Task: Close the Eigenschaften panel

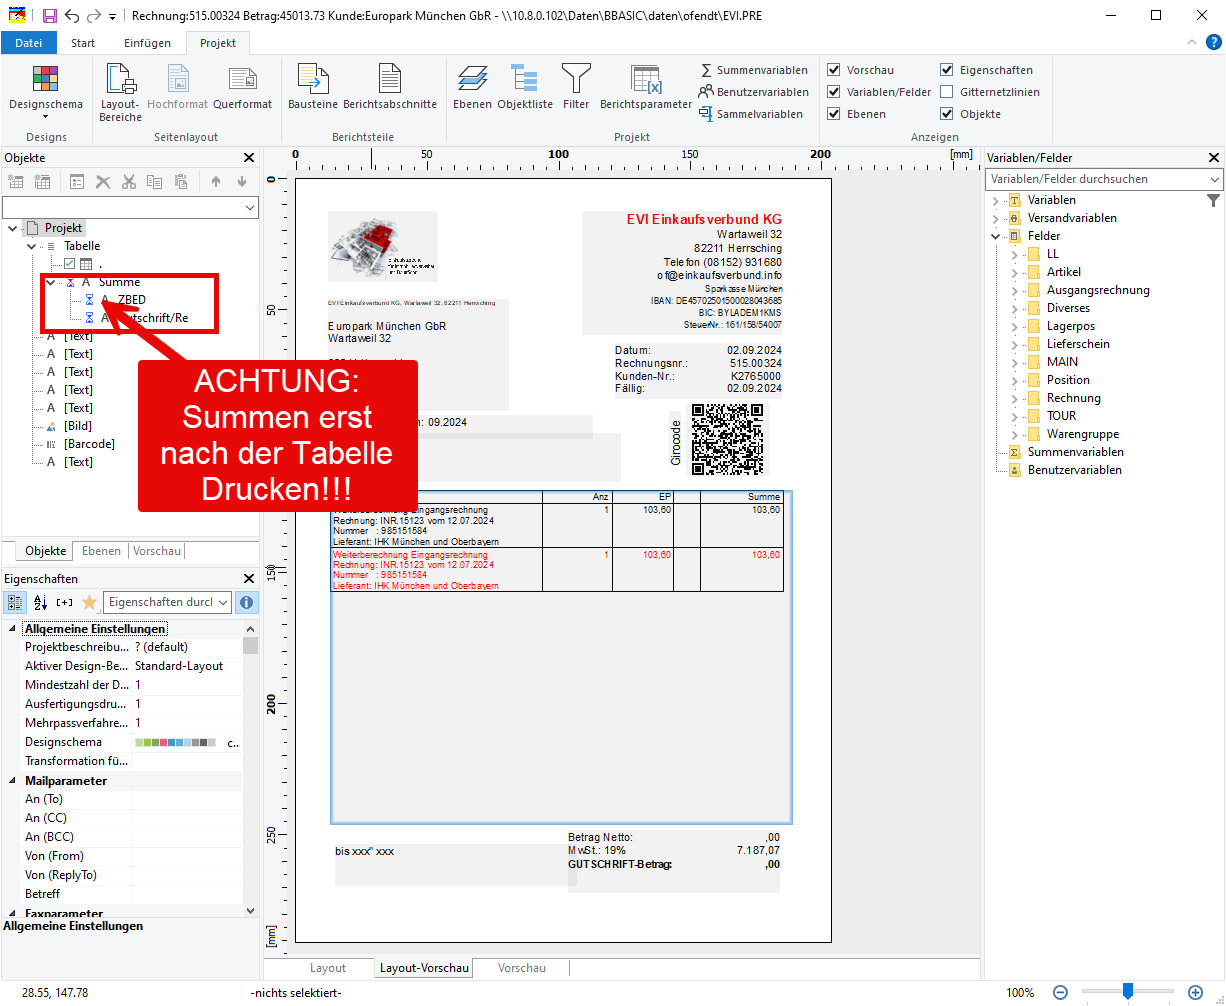Action: [x=250, y=579]
